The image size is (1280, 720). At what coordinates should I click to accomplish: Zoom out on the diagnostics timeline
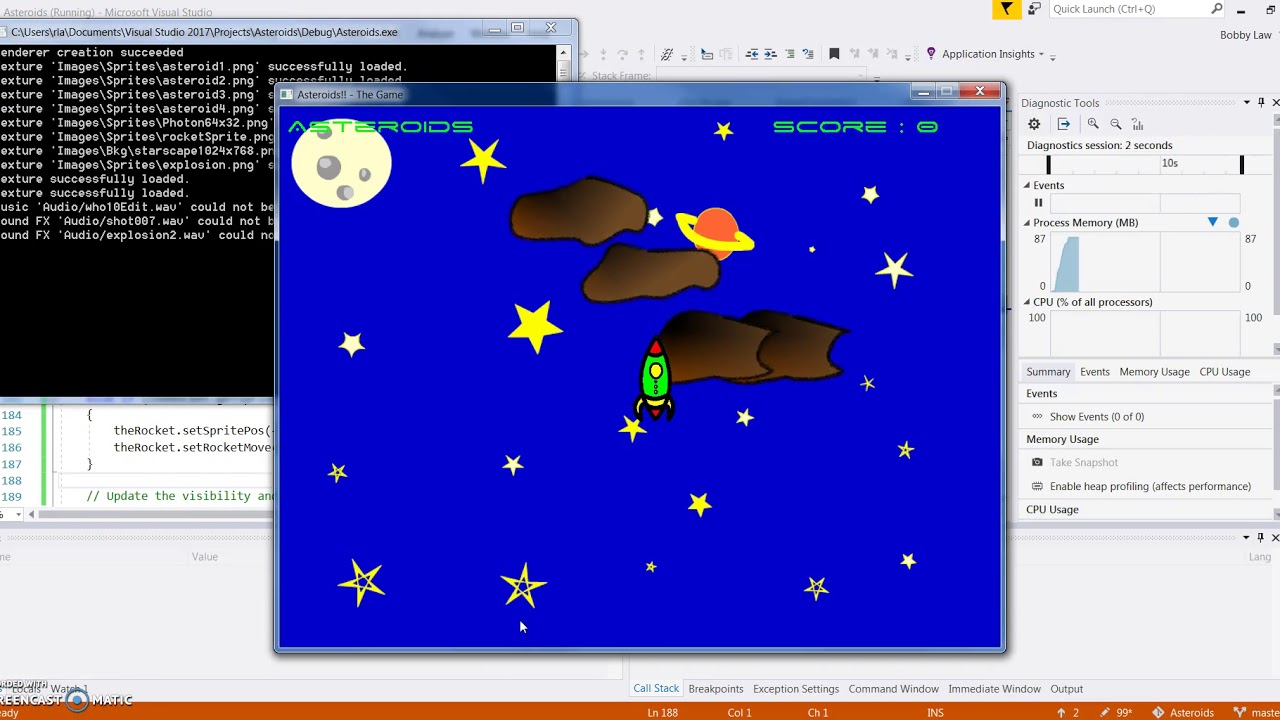(1116, 124)
